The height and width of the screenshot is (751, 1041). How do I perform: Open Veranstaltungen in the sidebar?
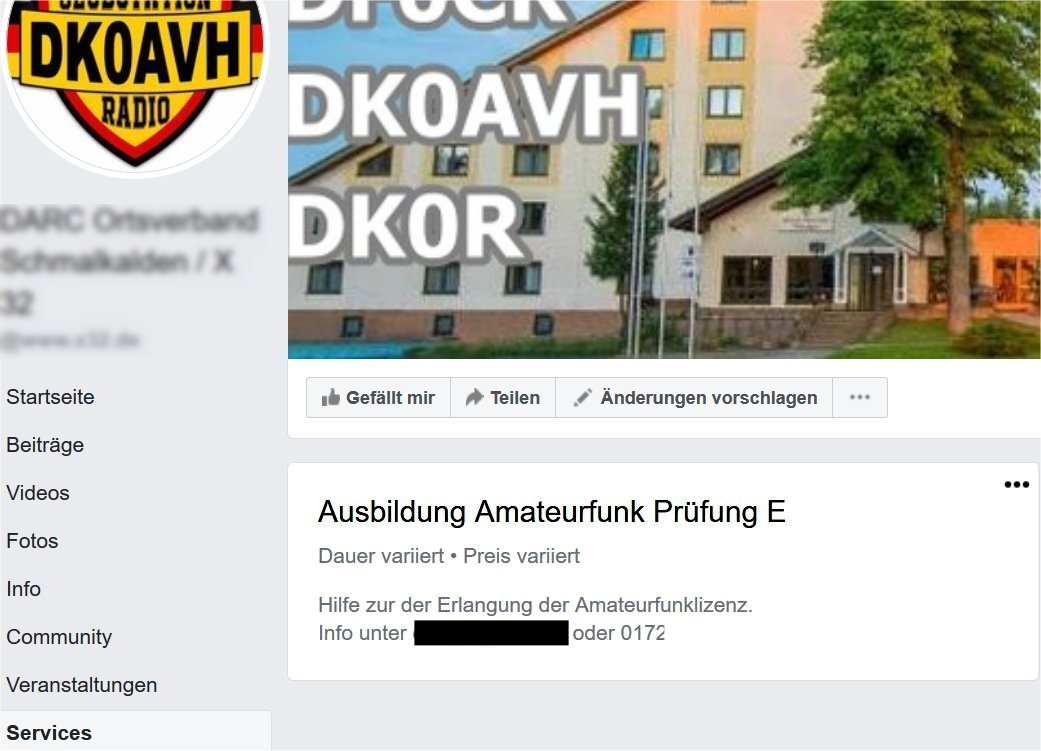pyautogui.click(x=82, y=685)
